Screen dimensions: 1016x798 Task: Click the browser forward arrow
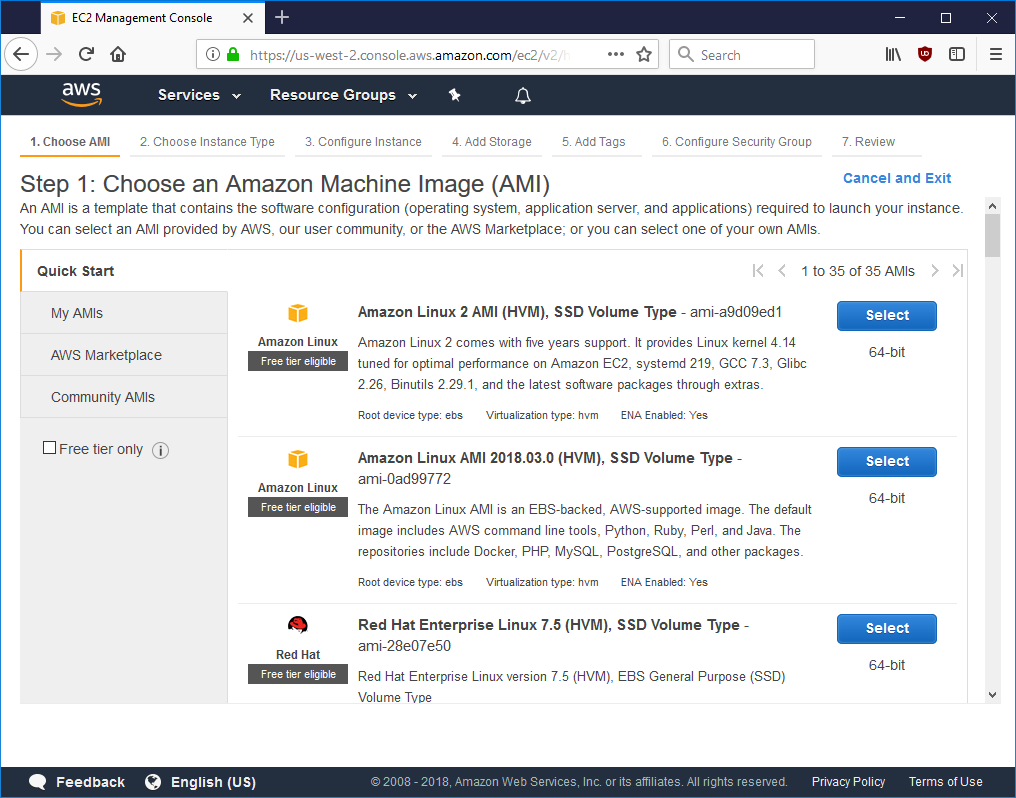point(54,54)
